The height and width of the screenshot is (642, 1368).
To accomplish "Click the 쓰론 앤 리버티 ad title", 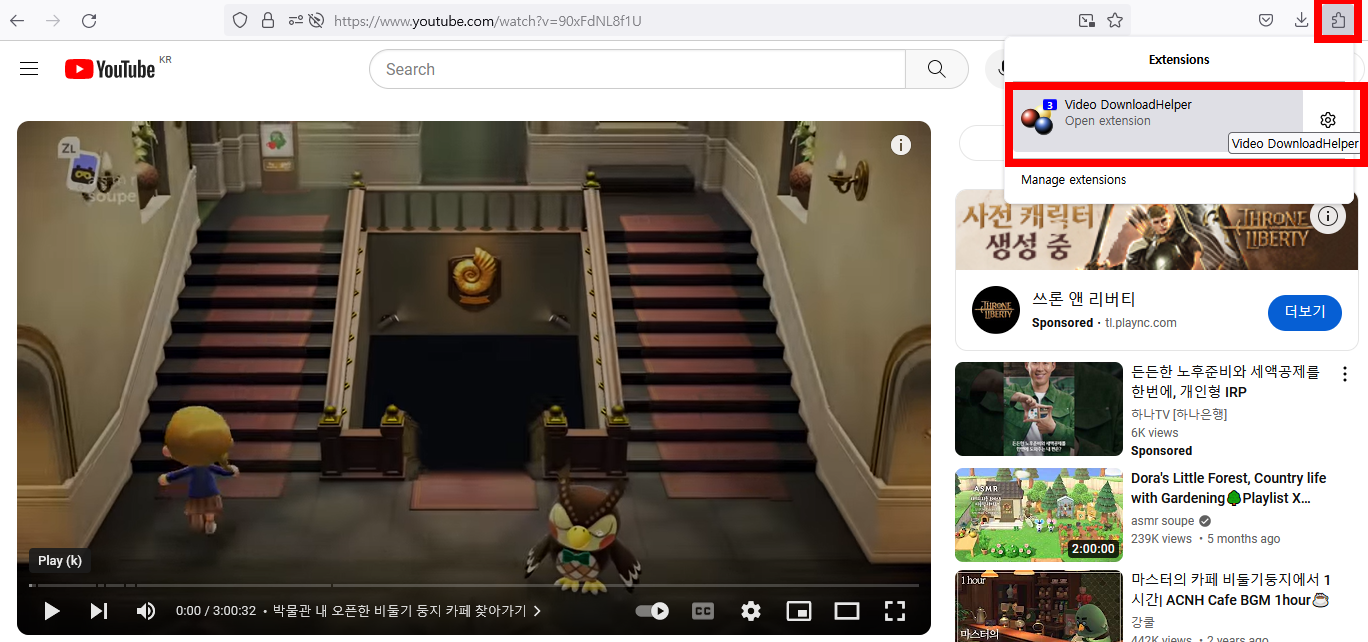I will [1084, 298].
